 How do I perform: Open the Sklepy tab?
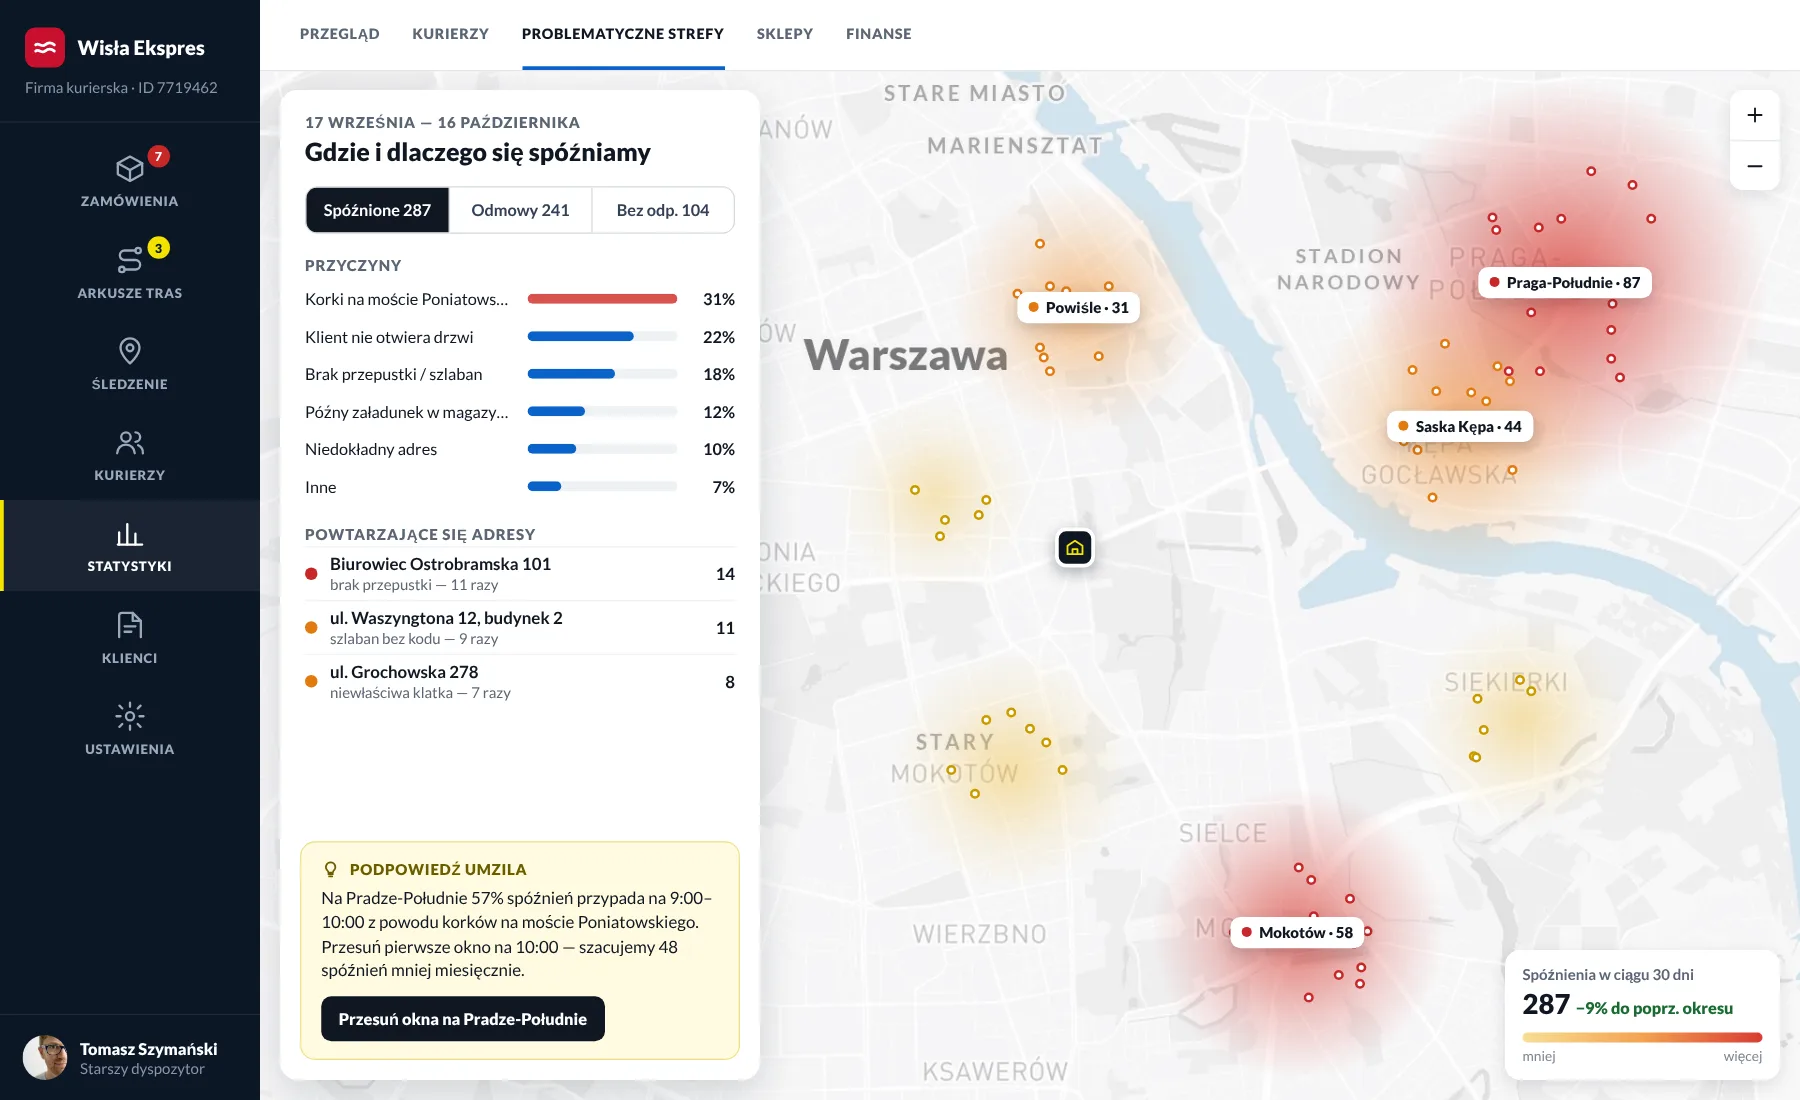[785, 34]
